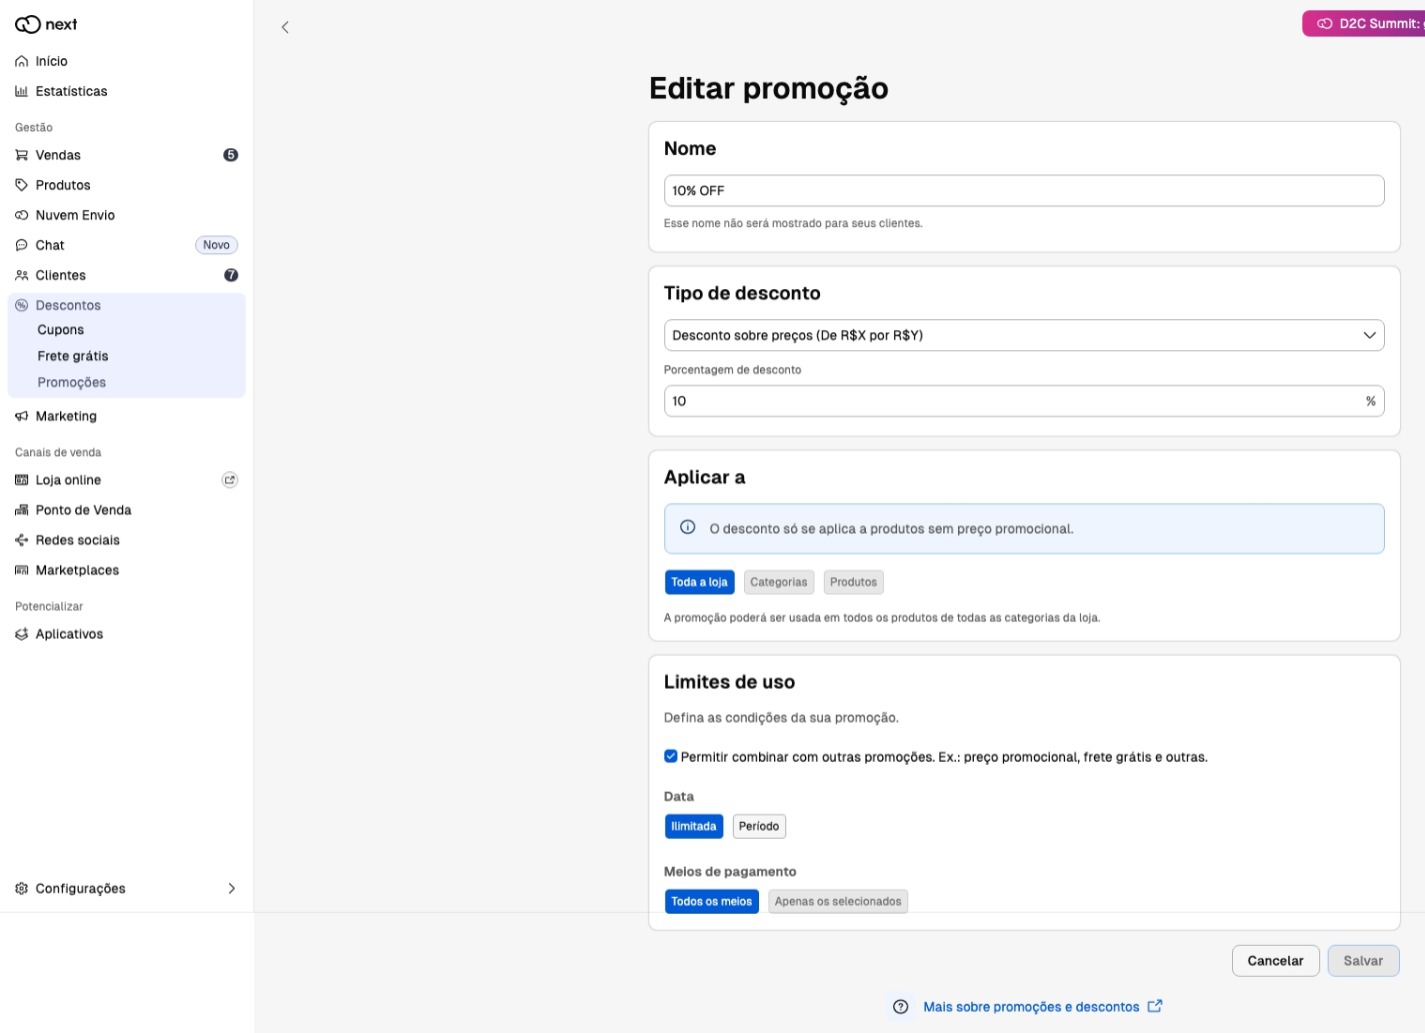This screenshot has height=1033, width=1425.
Task: Click the Tipo de desconto dropdown chevron
Action: point(1370,335)
